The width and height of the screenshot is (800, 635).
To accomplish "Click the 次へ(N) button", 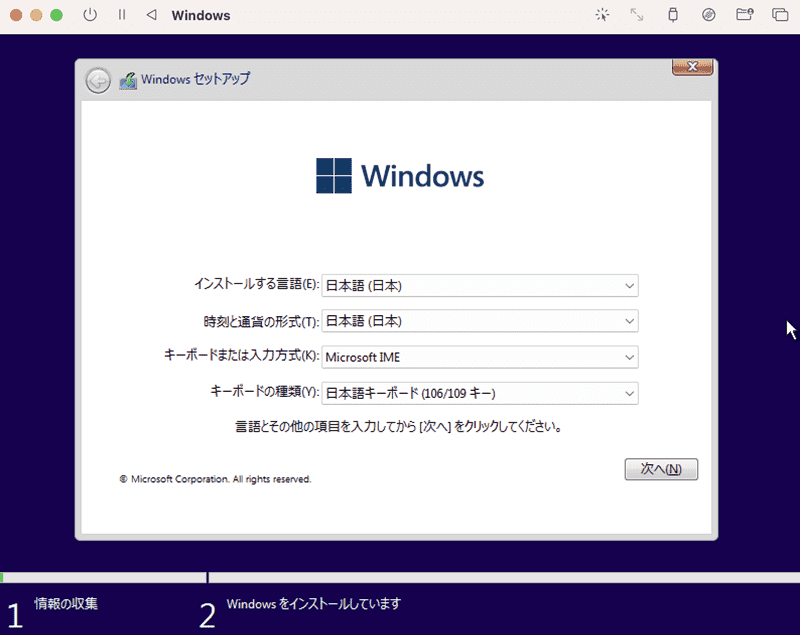I will [x=661, y=469].
